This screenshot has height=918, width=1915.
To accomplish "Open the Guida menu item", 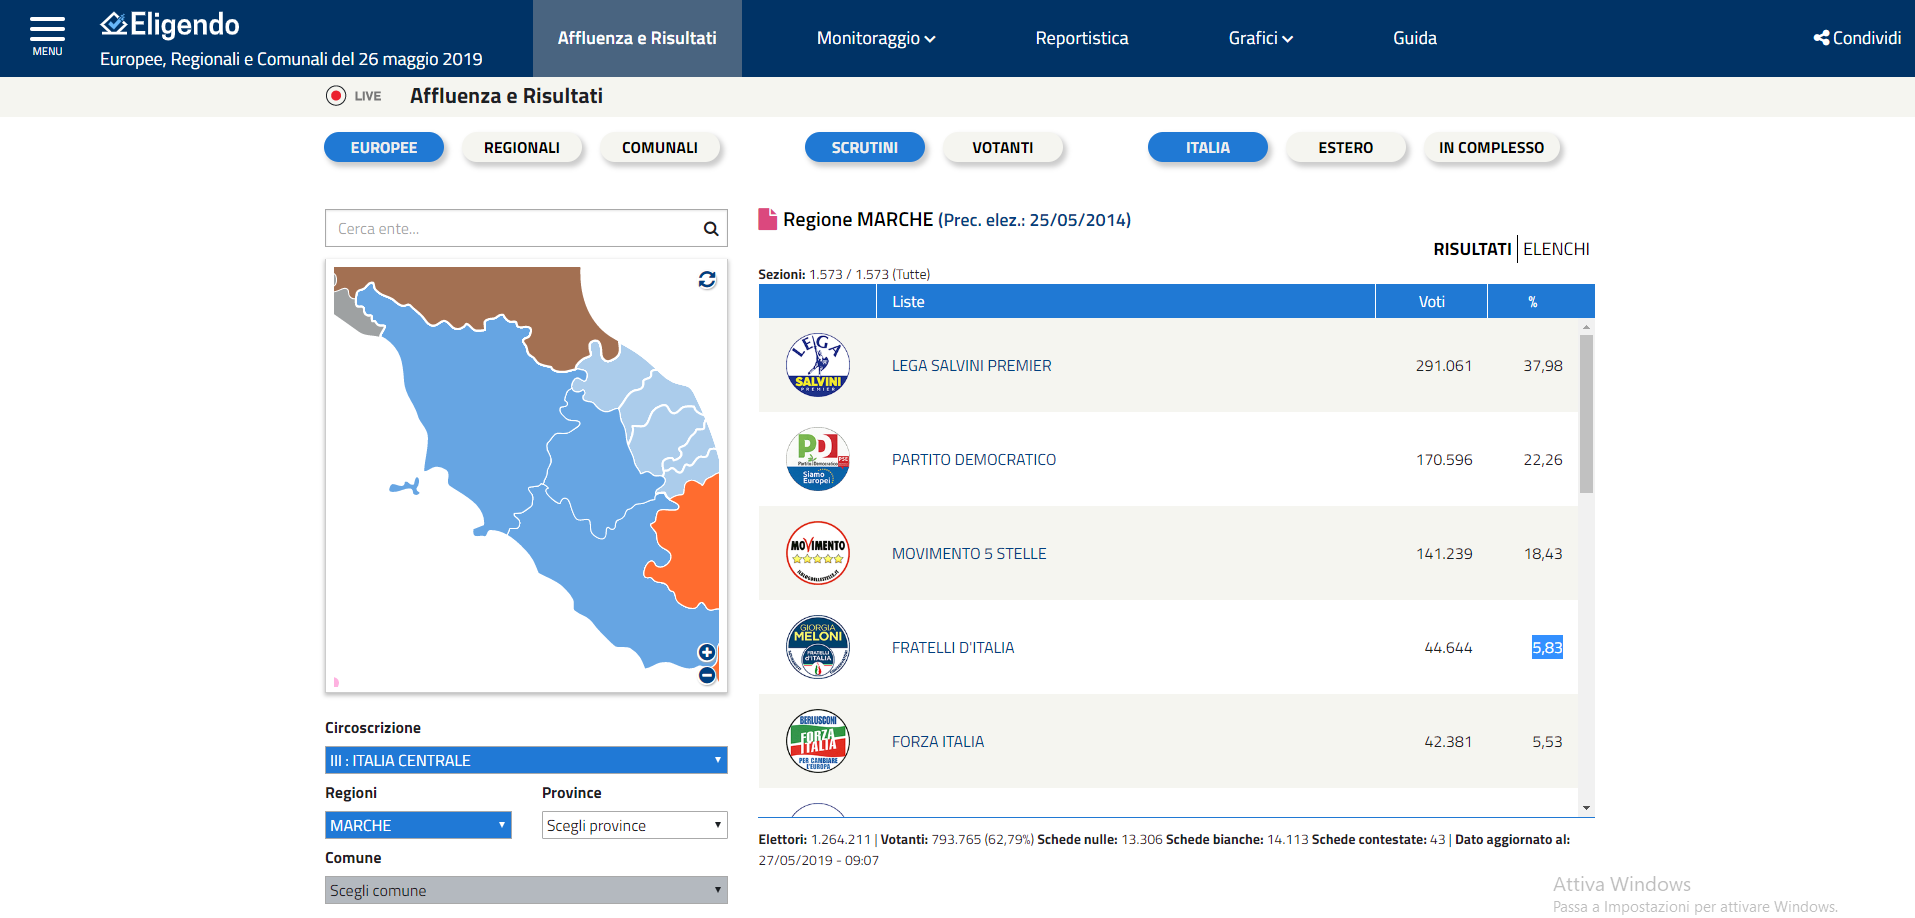I will tap(1415, 38).
